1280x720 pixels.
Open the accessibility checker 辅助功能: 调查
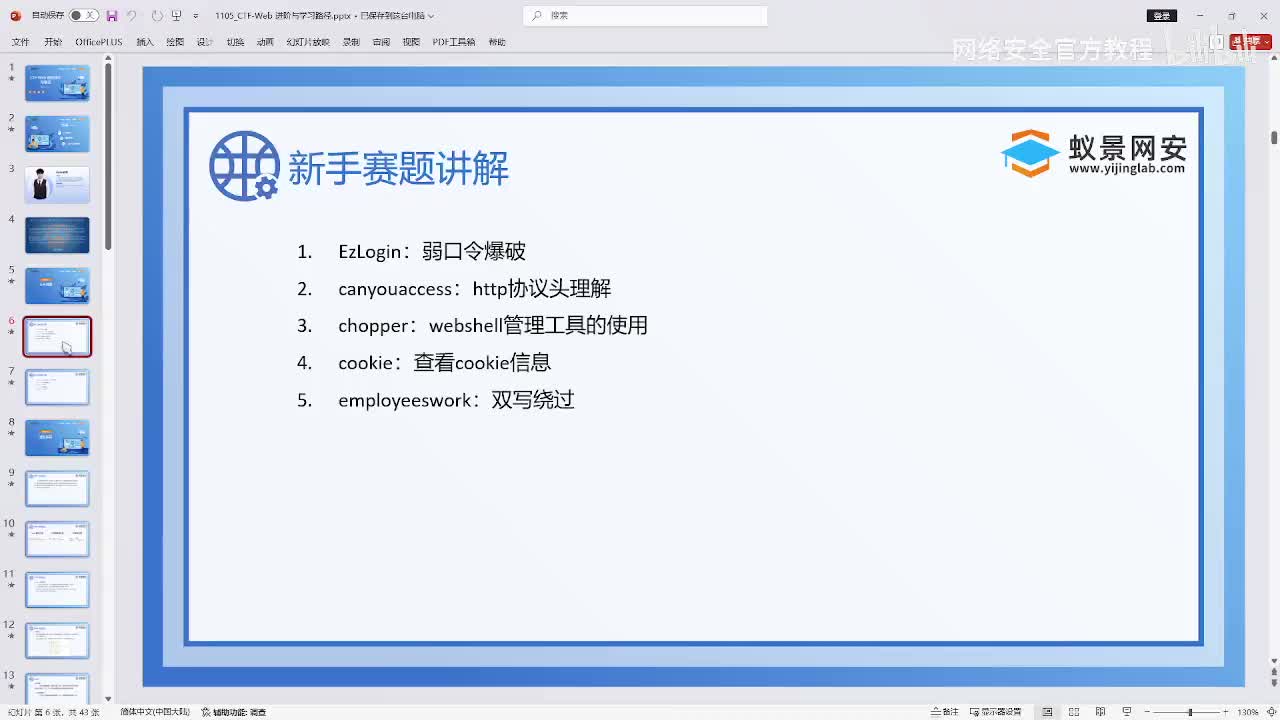click(x=235, y=712)
